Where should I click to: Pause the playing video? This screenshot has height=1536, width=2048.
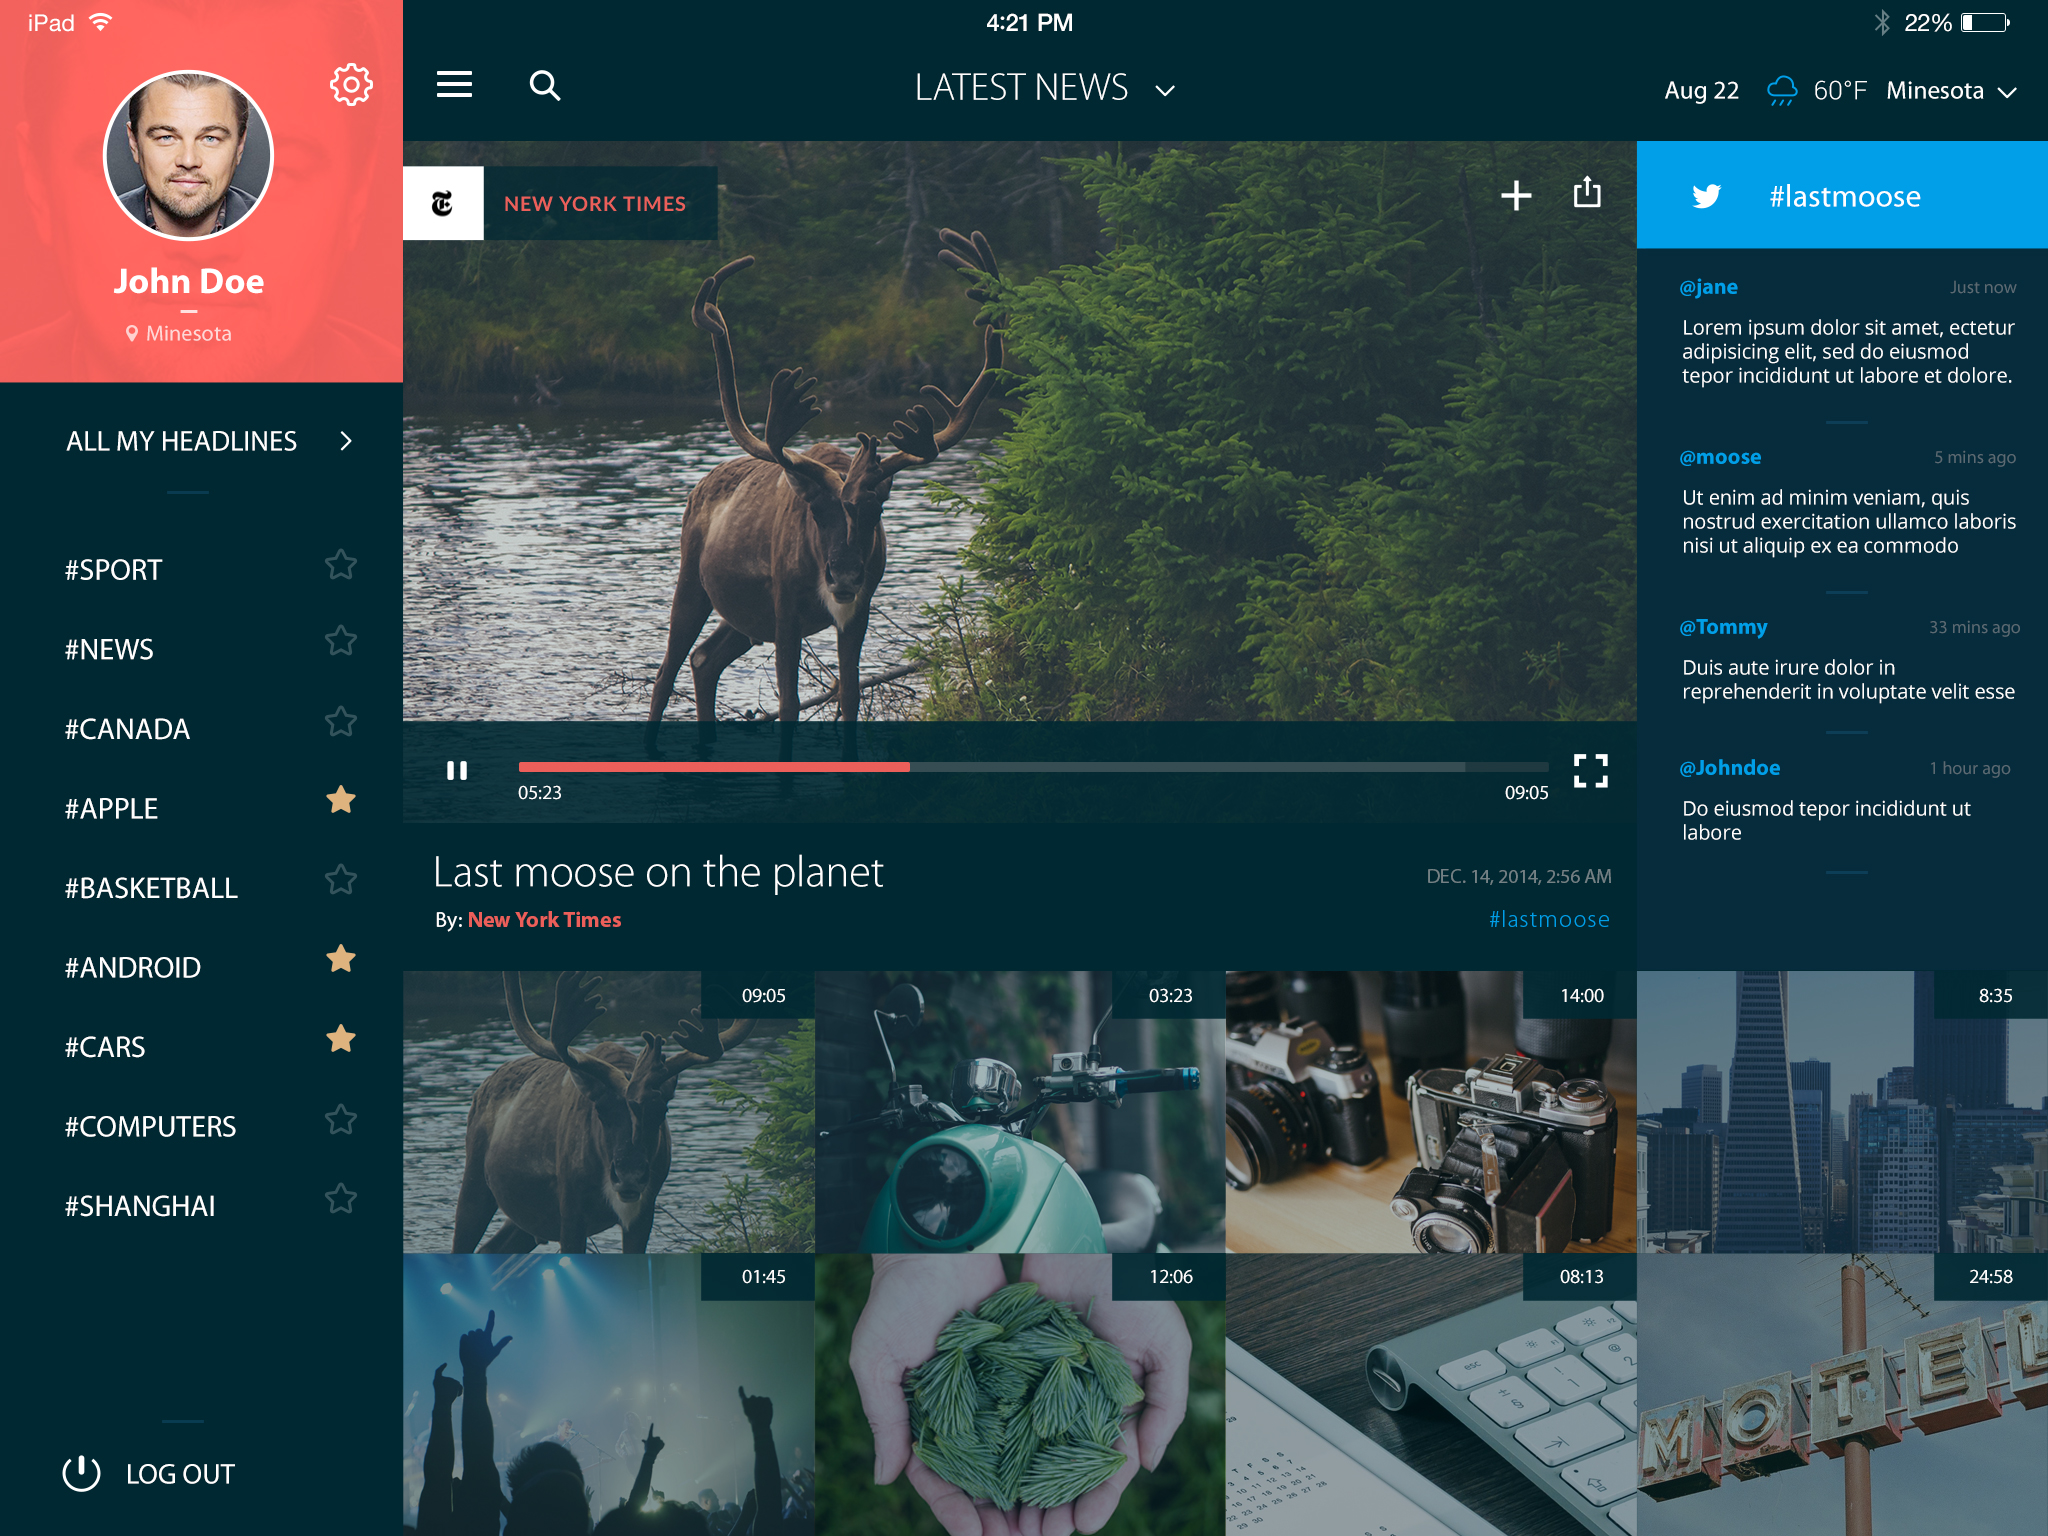point(457,770)
